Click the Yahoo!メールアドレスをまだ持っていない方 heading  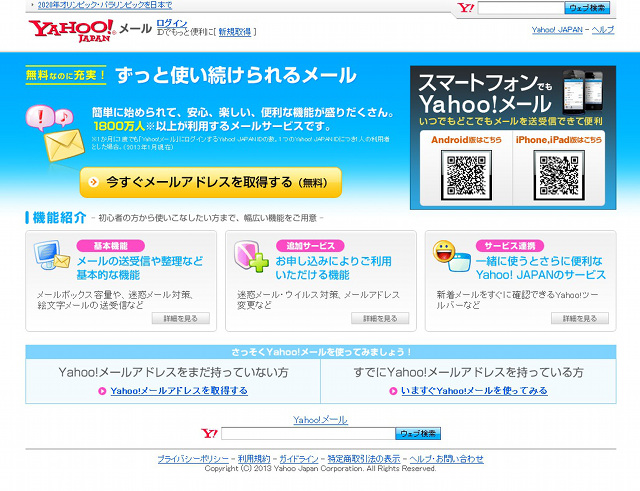pos(173,372)
